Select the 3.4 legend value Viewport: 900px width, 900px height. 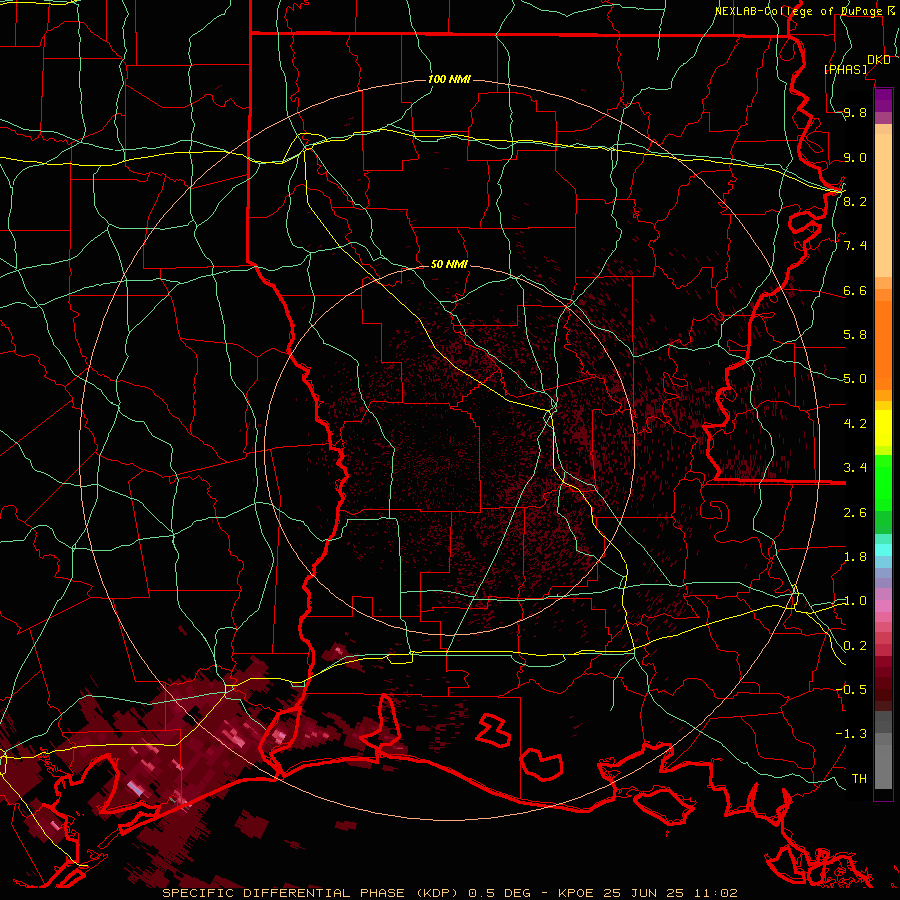pyautogui.click(x=855, y=468)
